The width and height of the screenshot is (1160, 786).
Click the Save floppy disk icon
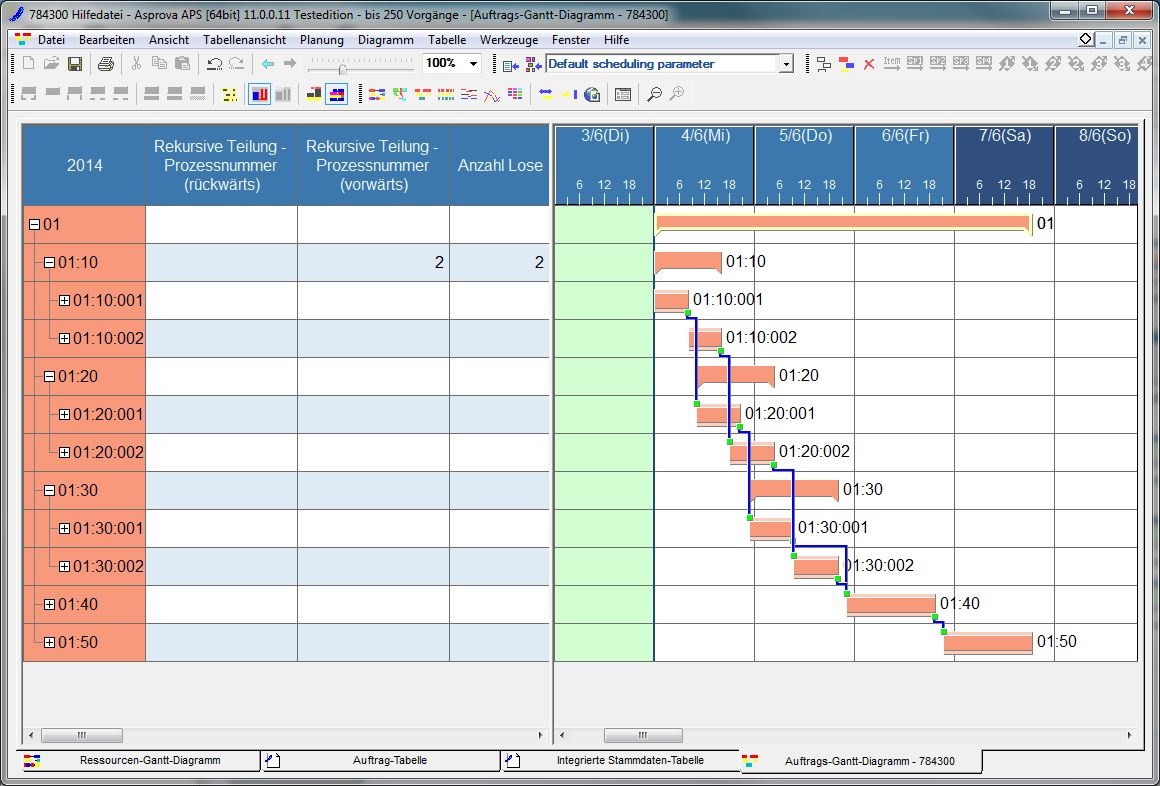tap(75, 64)
